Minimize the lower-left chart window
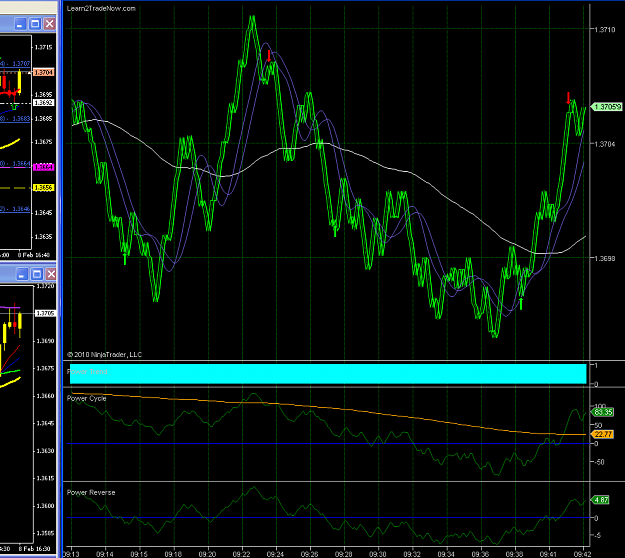The width and height of the screenshot is (625, 558). coord(22,274)
